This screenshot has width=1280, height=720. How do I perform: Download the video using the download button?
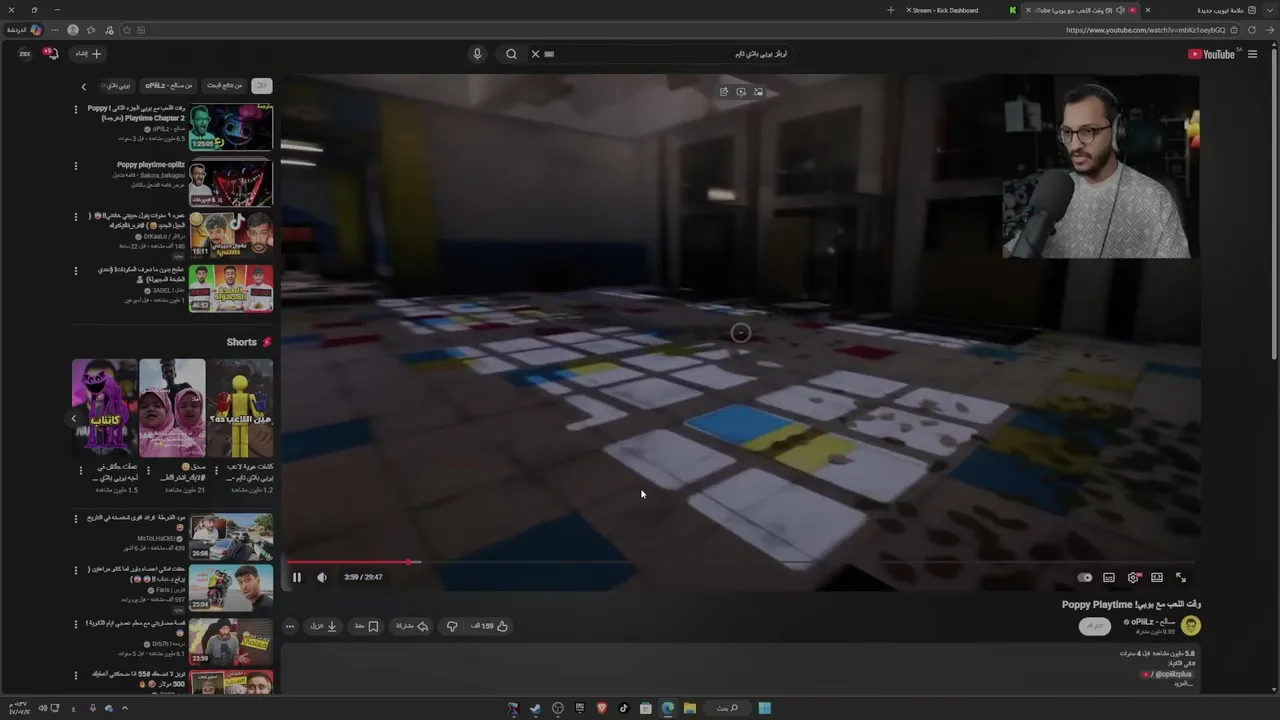[x=324, y=626]
